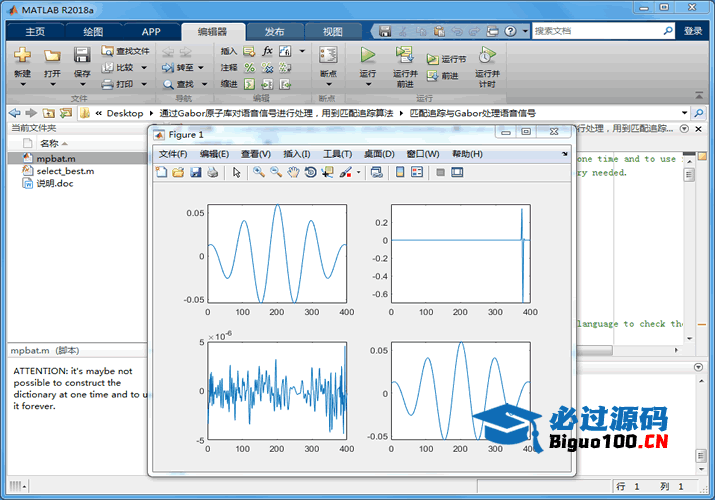Click the Run button in the editor ribbon

coord(367,56)
